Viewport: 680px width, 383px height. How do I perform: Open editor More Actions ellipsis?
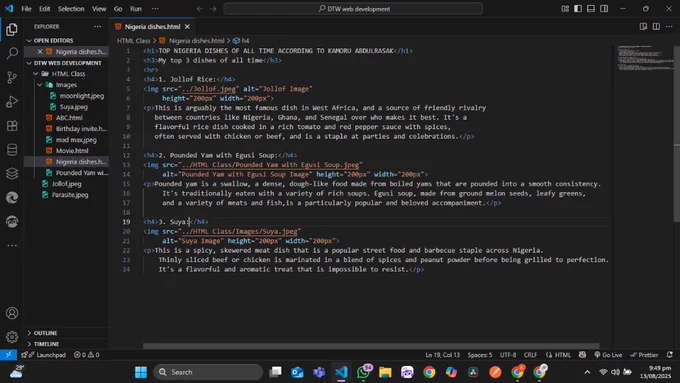pos(669,26)
